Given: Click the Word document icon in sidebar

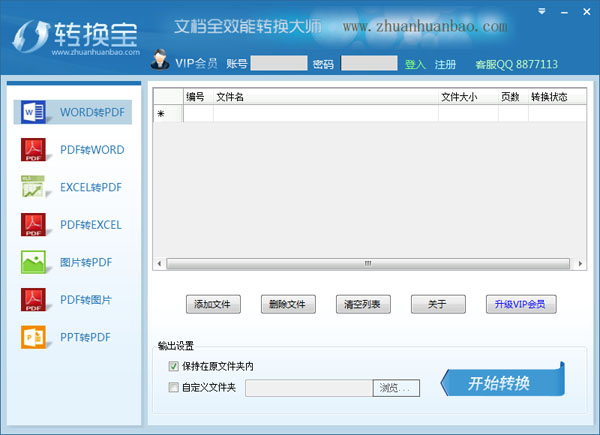Looking at the screenshot, I should point(33,112).
